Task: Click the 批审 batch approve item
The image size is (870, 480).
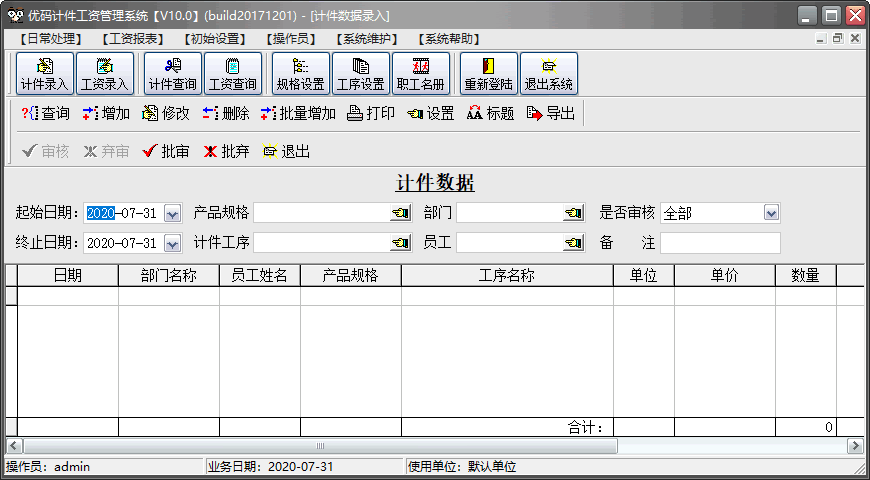Action: 166,151
